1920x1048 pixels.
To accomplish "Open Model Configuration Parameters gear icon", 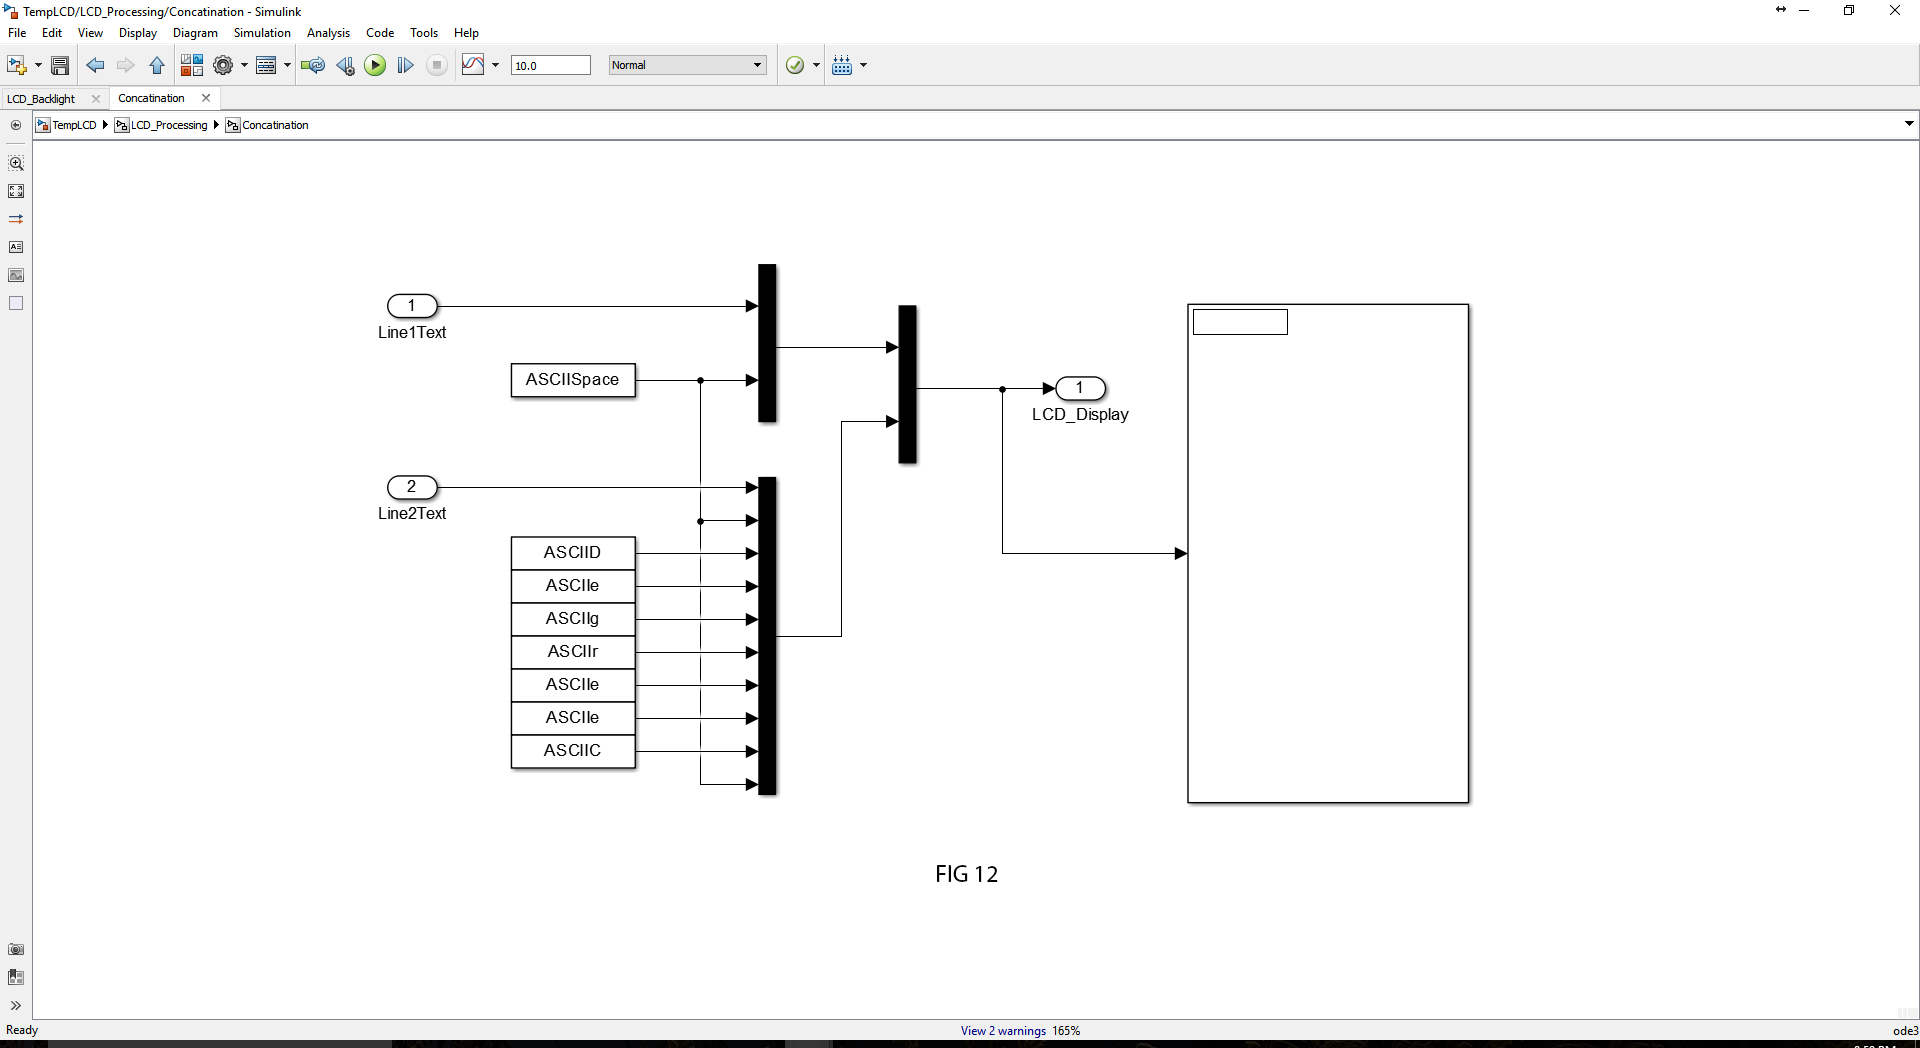I will click(224, 65).
